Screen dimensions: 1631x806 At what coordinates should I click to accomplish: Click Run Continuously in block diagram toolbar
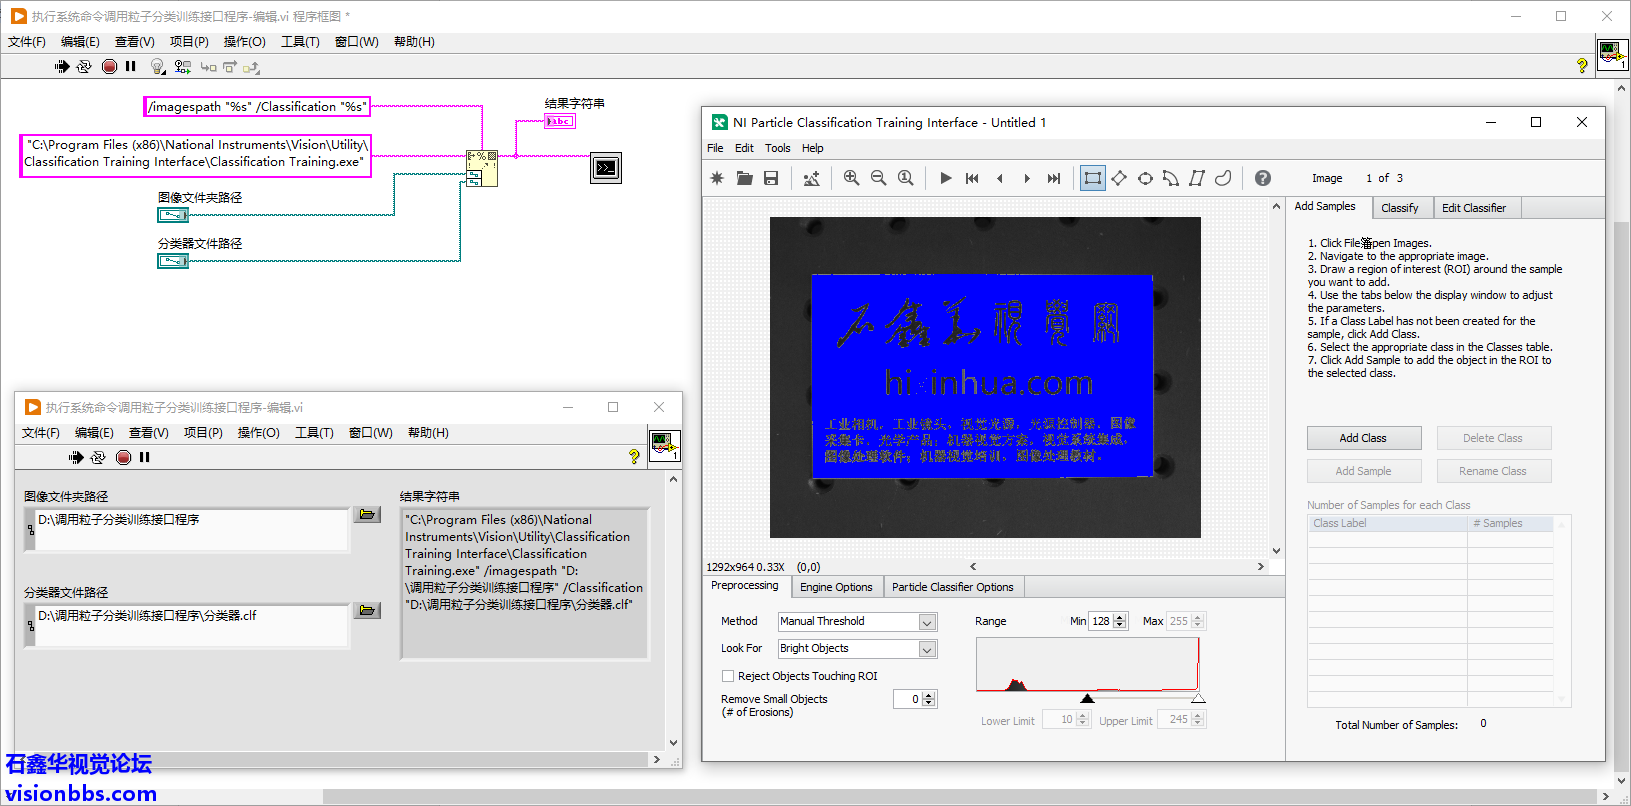84,67
